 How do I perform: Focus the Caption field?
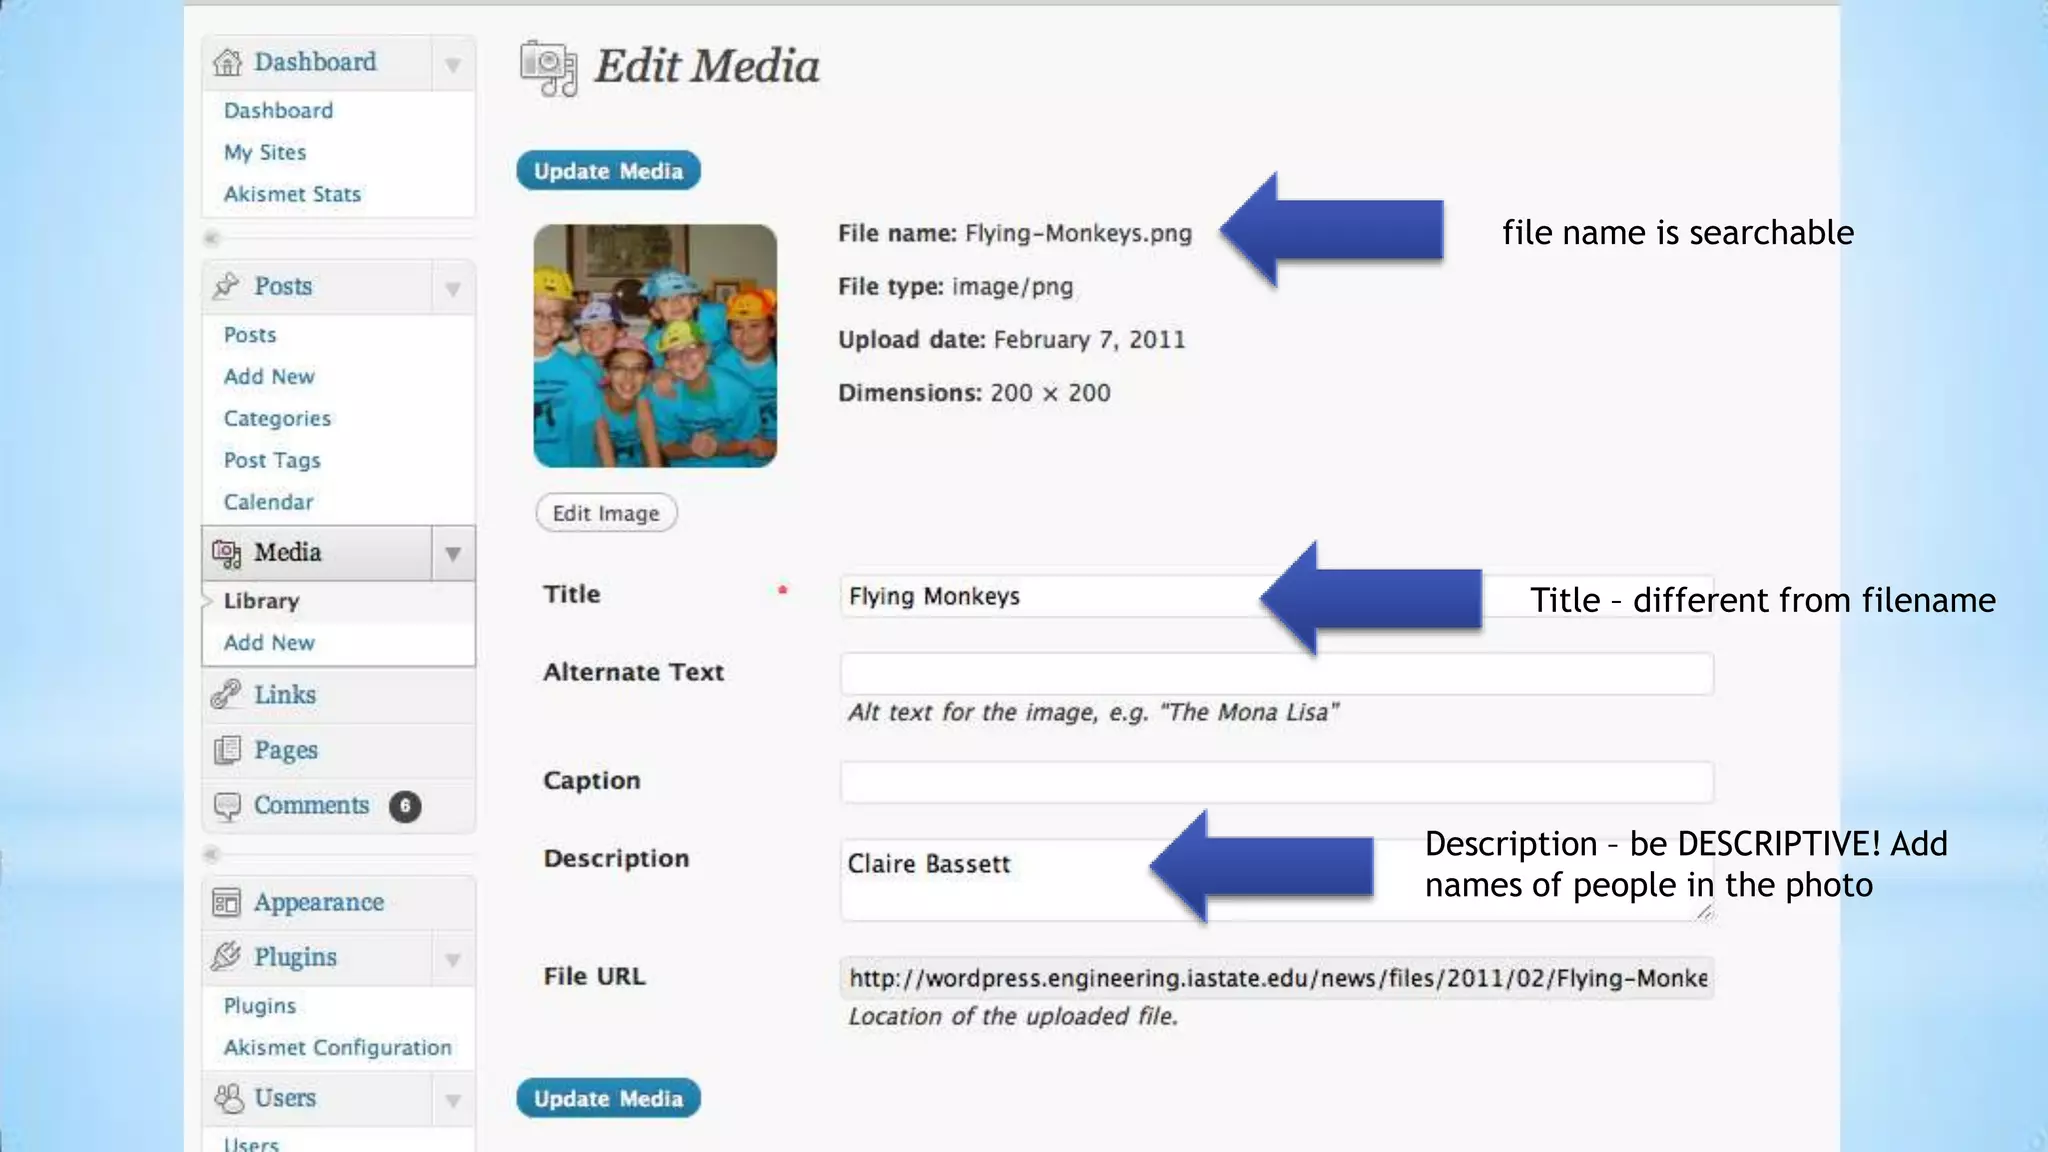click(x=1276, y=782)
